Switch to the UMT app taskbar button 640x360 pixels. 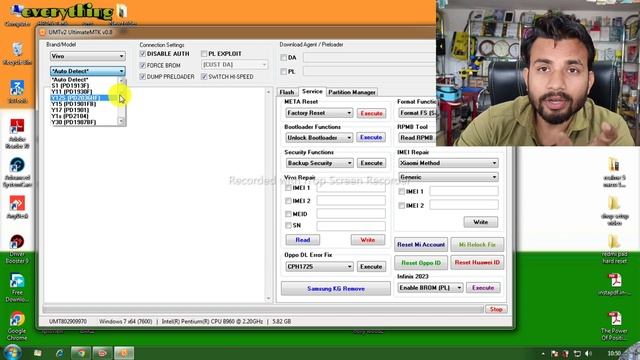tap(124, 353)
